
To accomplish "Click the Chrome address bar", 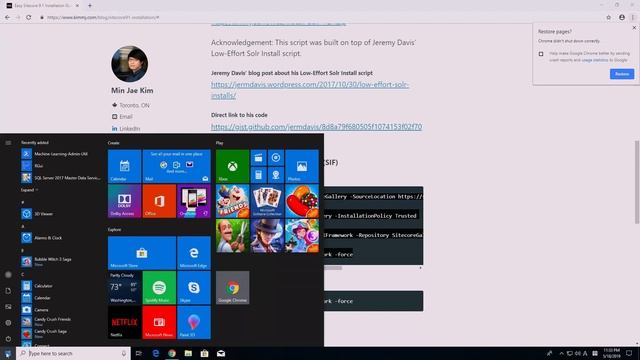I will click(318, 18).
